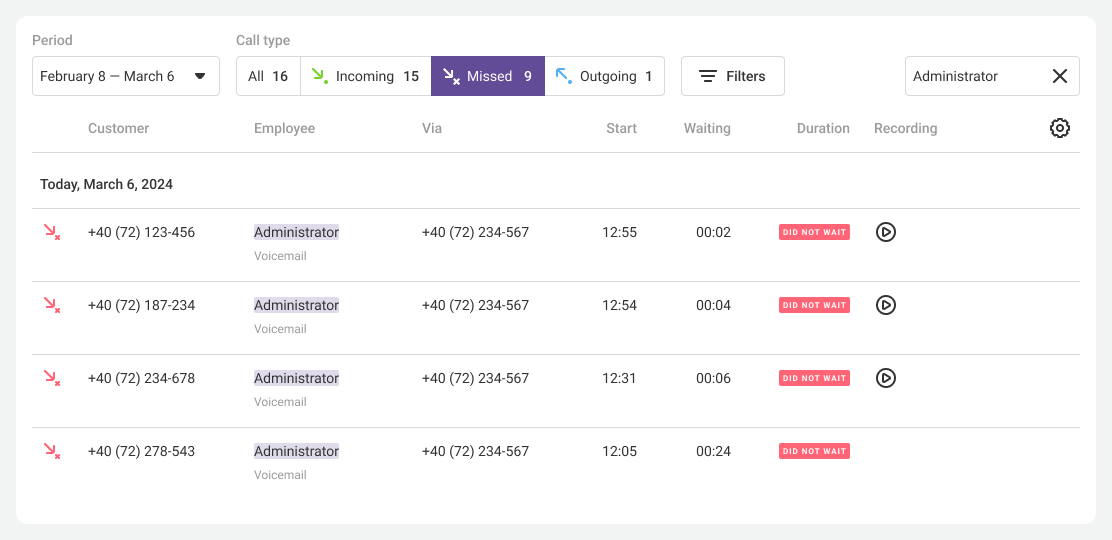The height and width of the screenshot is (540, 1112).
Task: Filter by Incoming calls
Action: click(365, 76)
